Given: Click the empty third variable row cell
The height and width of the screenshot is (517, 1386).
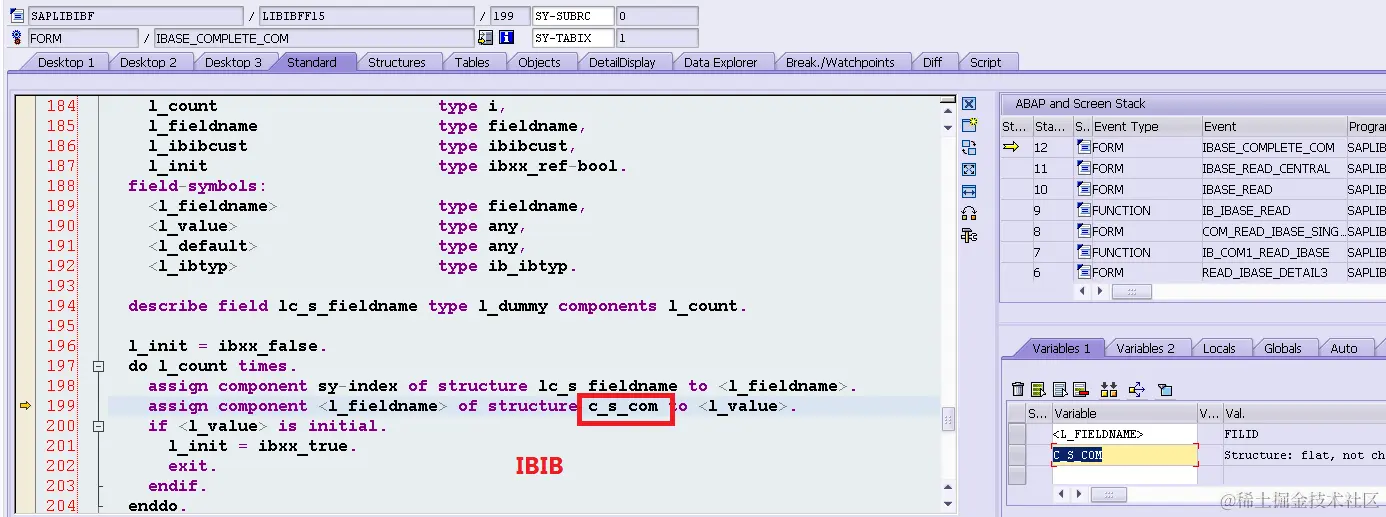Looking at the screenshot, I should click(x=1124, y=475).
